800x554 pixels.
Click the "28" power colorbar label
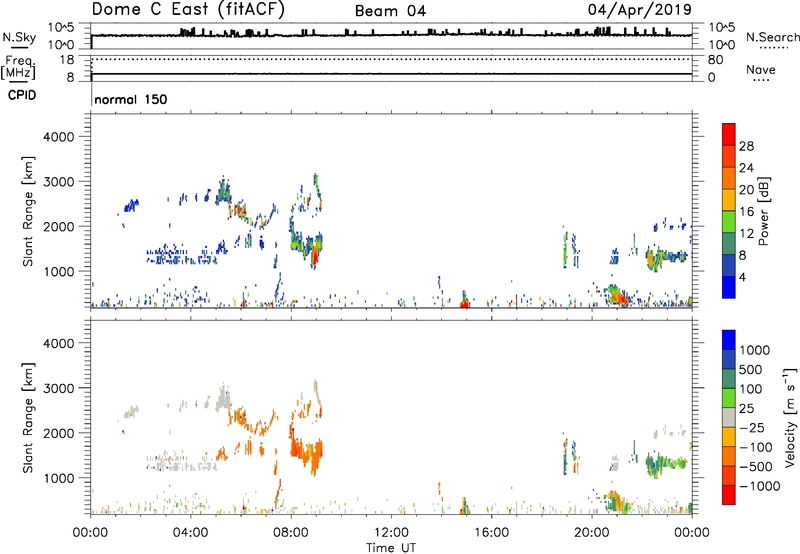[x=746, y=146]
